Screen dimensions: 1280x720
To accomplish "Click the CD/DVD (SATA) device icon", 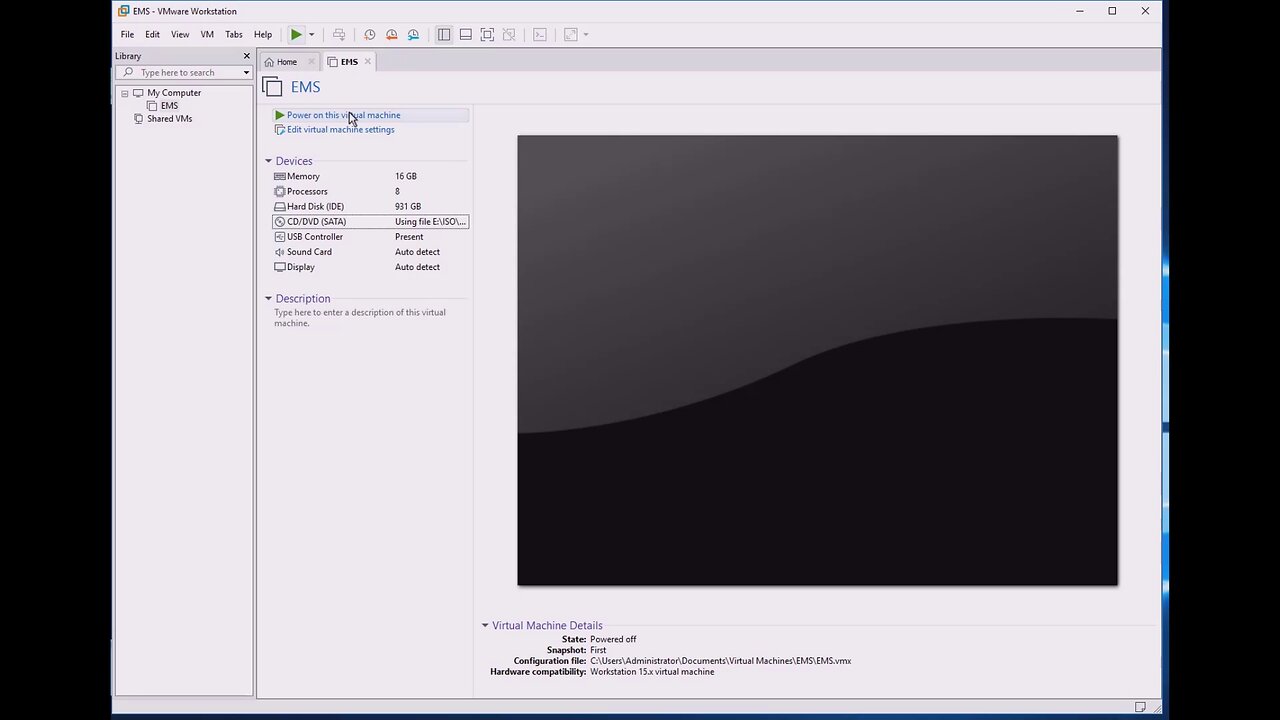I will coord(280,222).
